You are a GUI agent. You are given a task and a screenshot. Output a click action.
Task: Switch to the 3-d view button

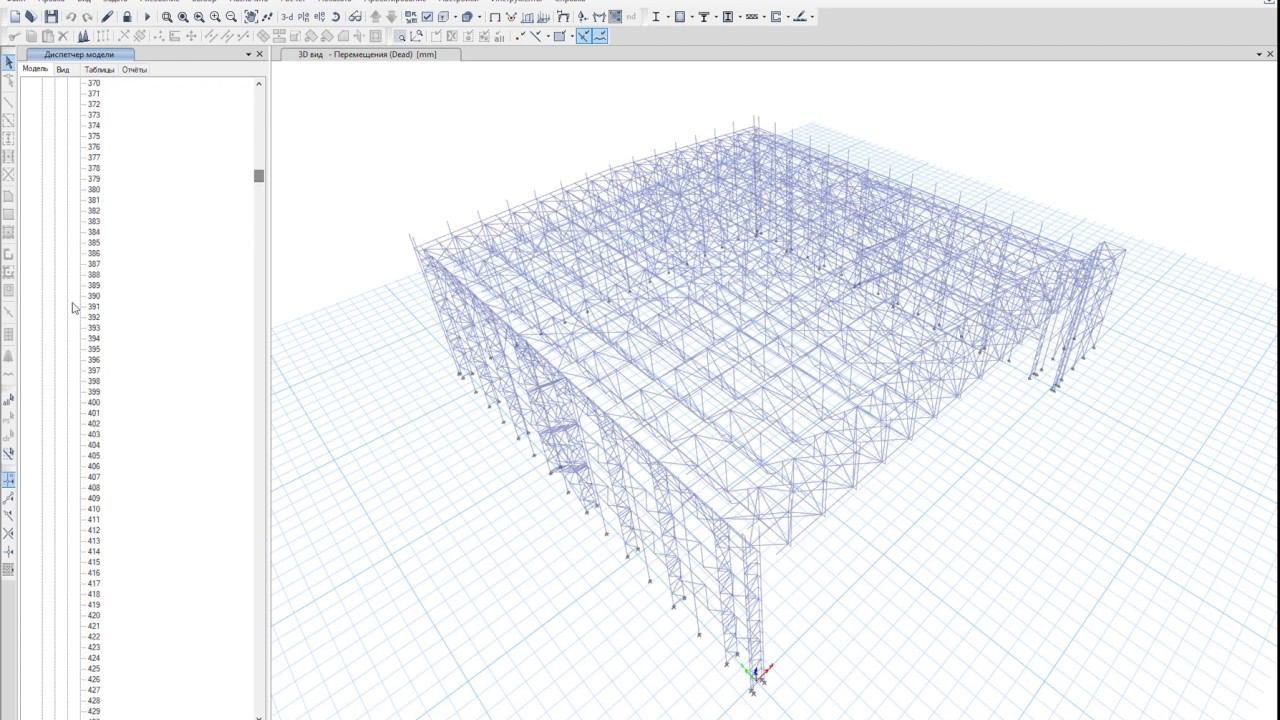[x=287, y=17]
